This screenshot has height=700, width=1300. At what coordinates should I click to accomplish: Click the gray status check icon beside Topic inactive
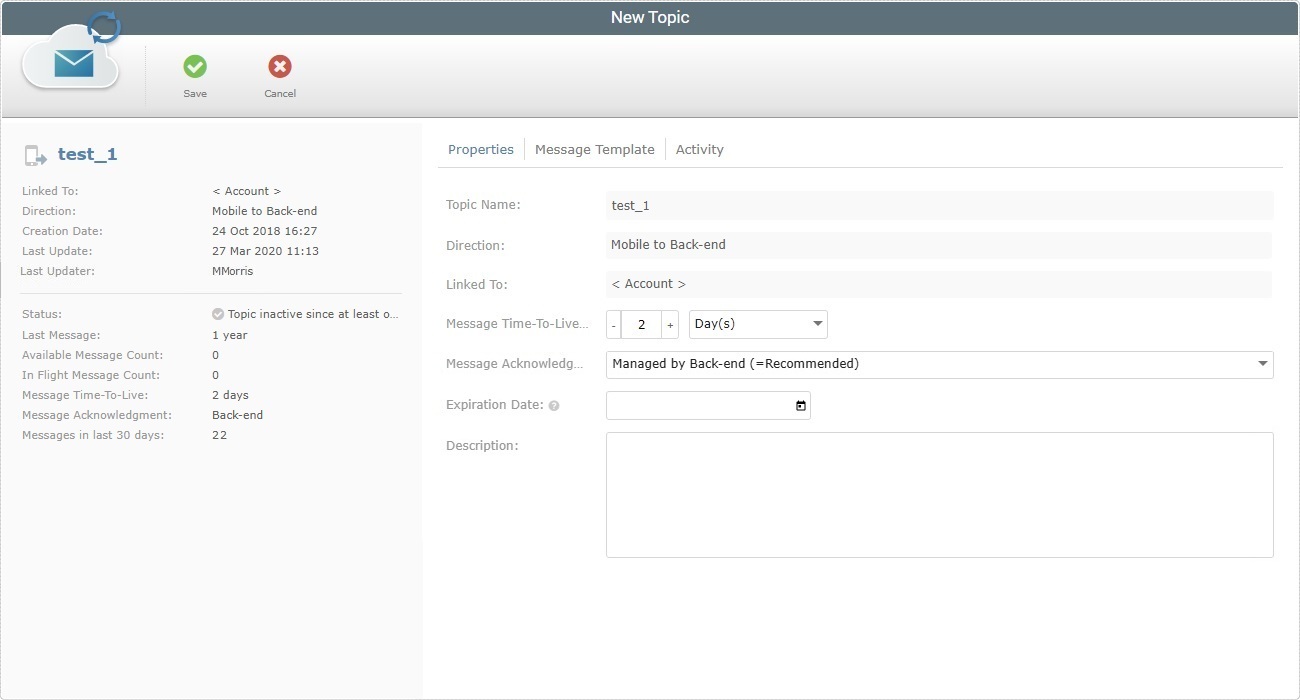pyautogui.click(x=217, y=313)
